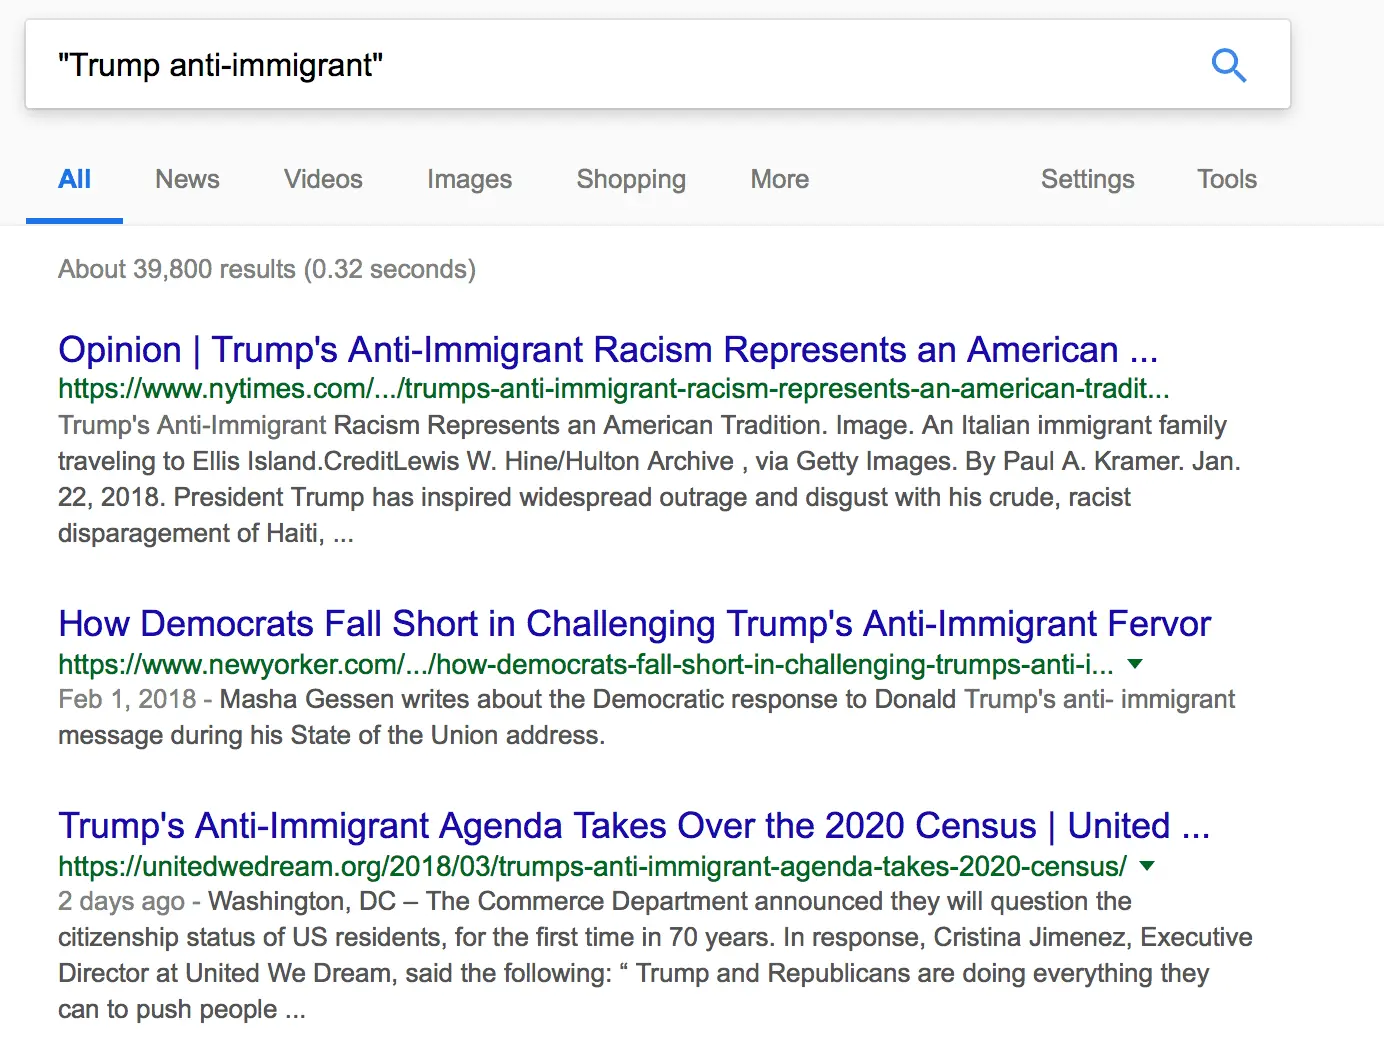Click the blue underline under the All tab
Viewport: 1384px width, 1054px height.
click(74, 217)
